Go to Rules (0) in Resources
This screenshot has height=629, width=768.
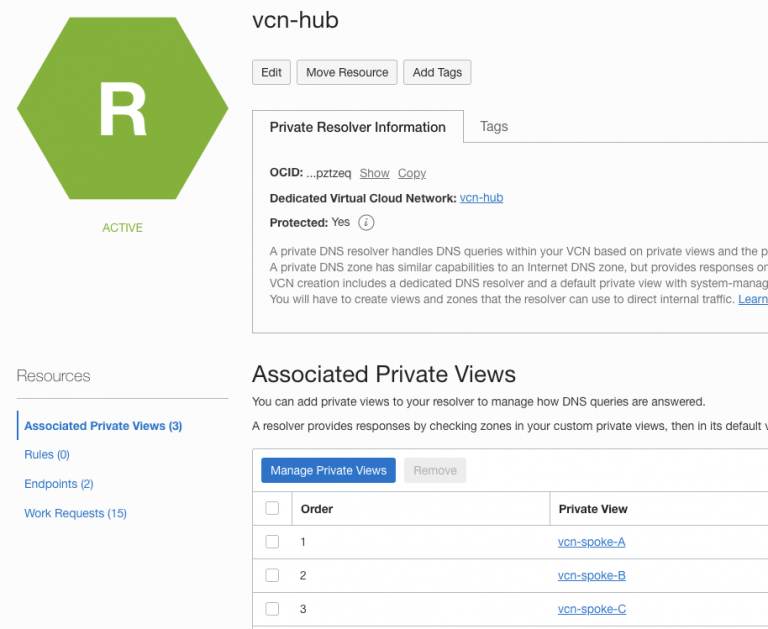(47, 455)
